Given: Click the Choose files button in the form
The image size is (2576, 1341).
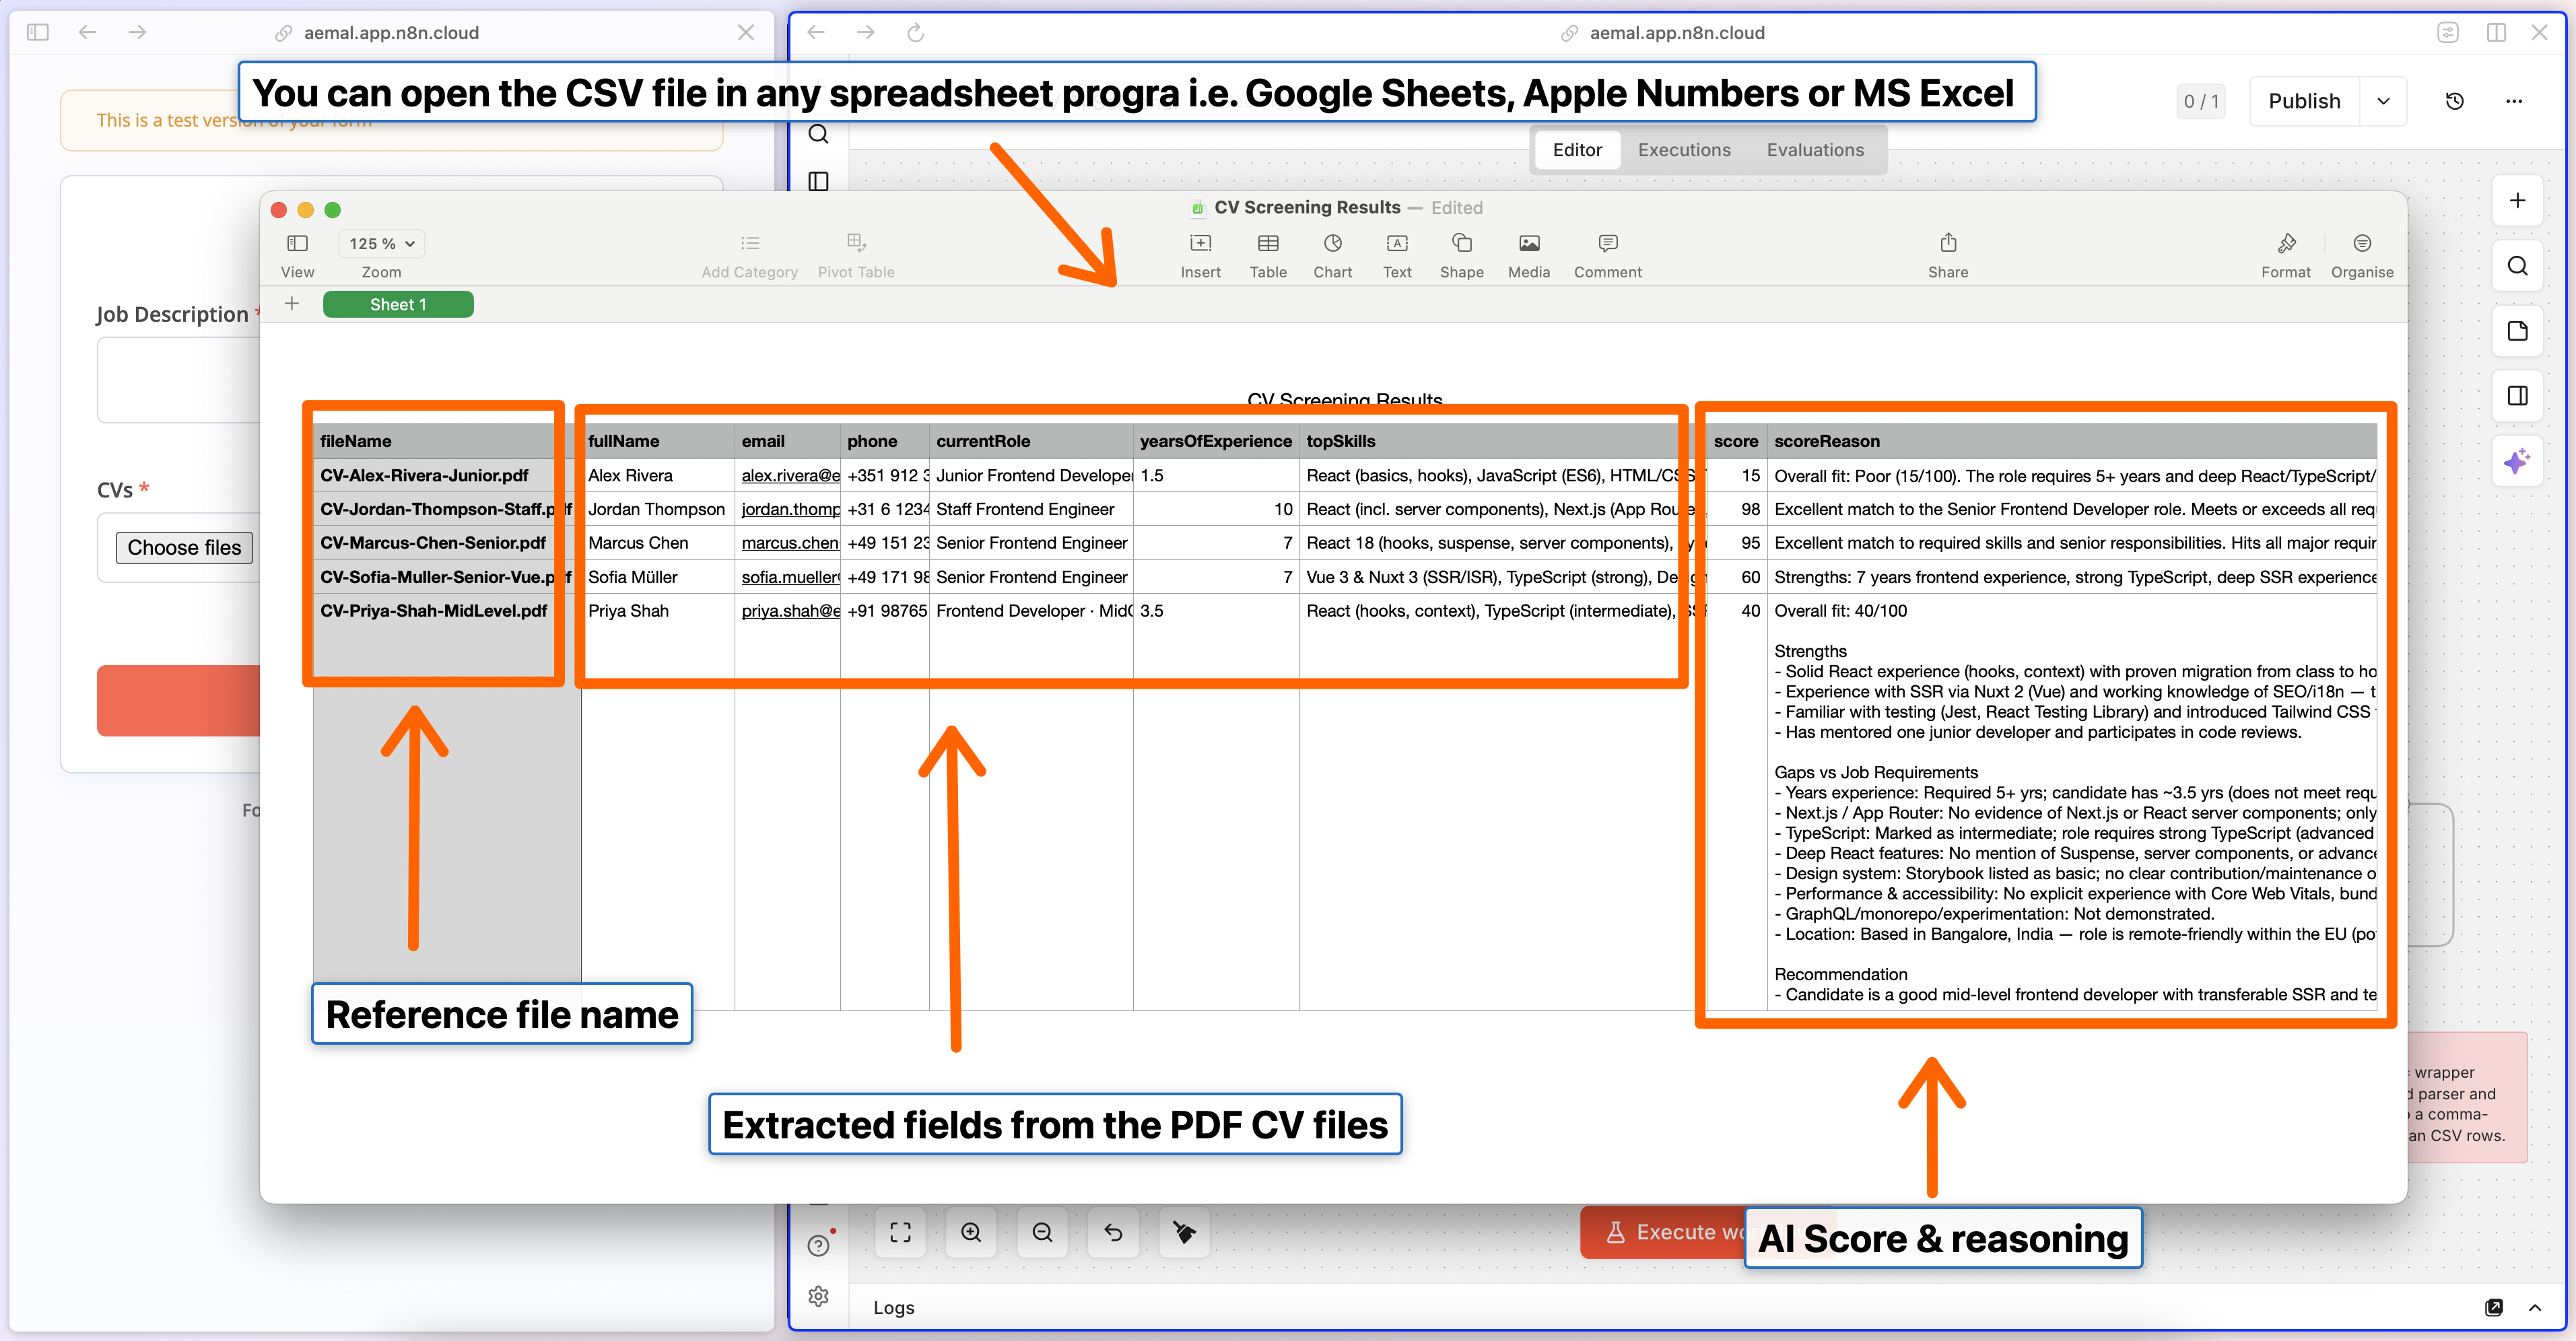Looking at the screenshot, I should pyautogui.click(x=184, y=547).
